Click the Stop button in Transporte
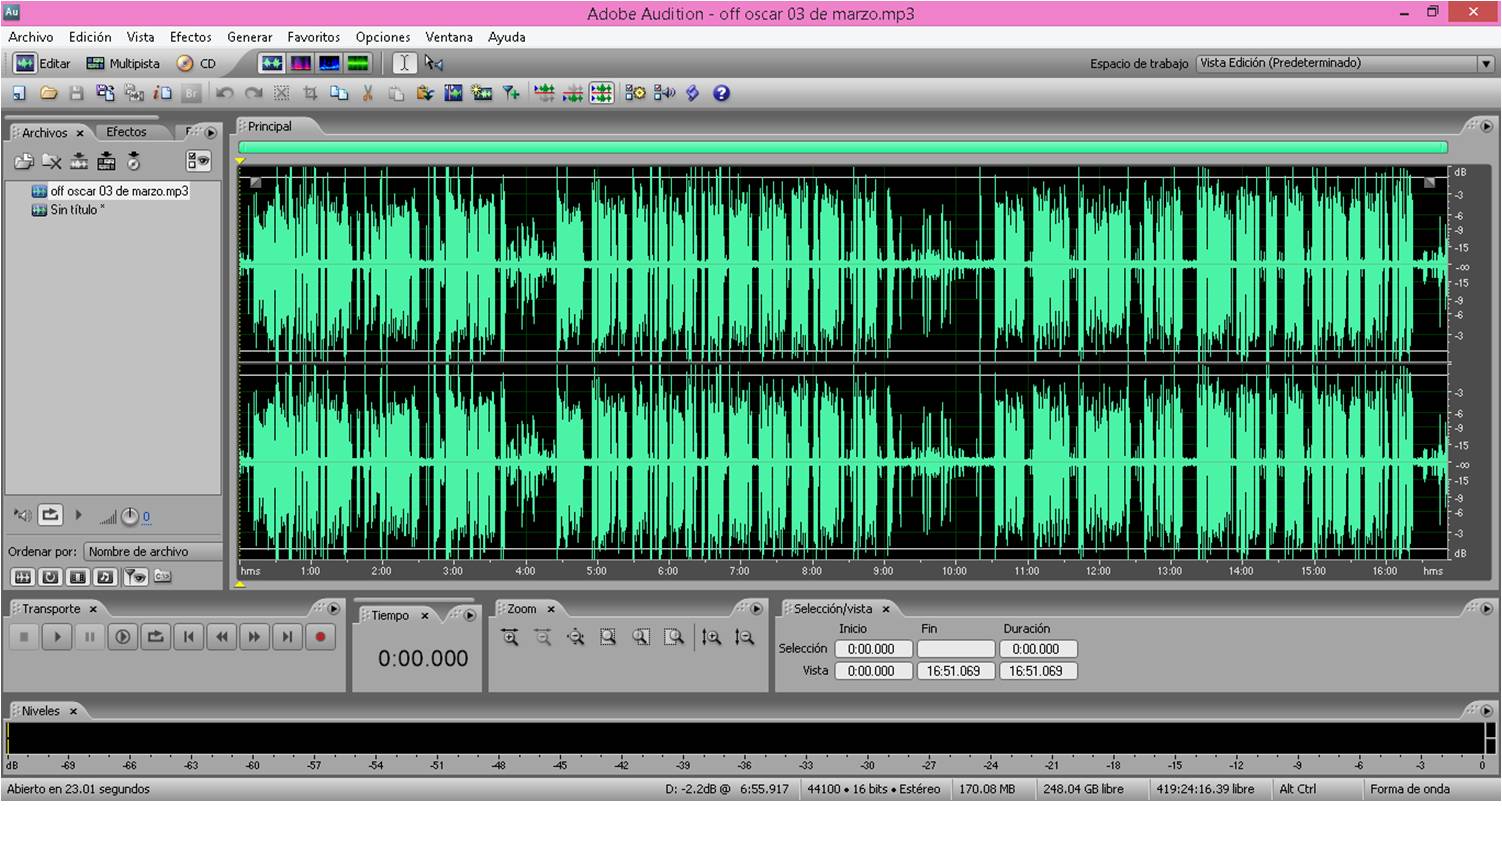This screenshot has width=1502, height=855. click(24, 637)
